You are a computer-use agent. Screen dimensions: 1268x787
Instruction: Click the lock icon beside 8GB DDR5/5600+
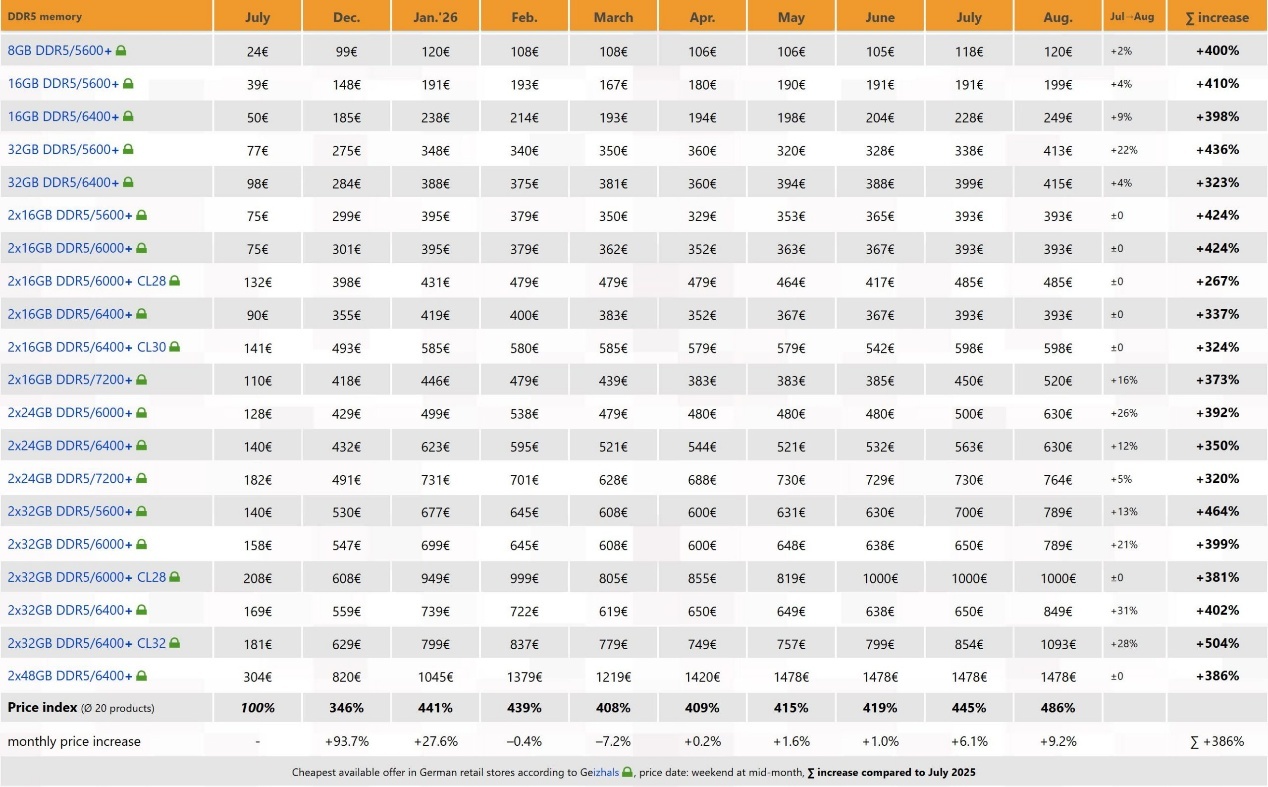121,50
